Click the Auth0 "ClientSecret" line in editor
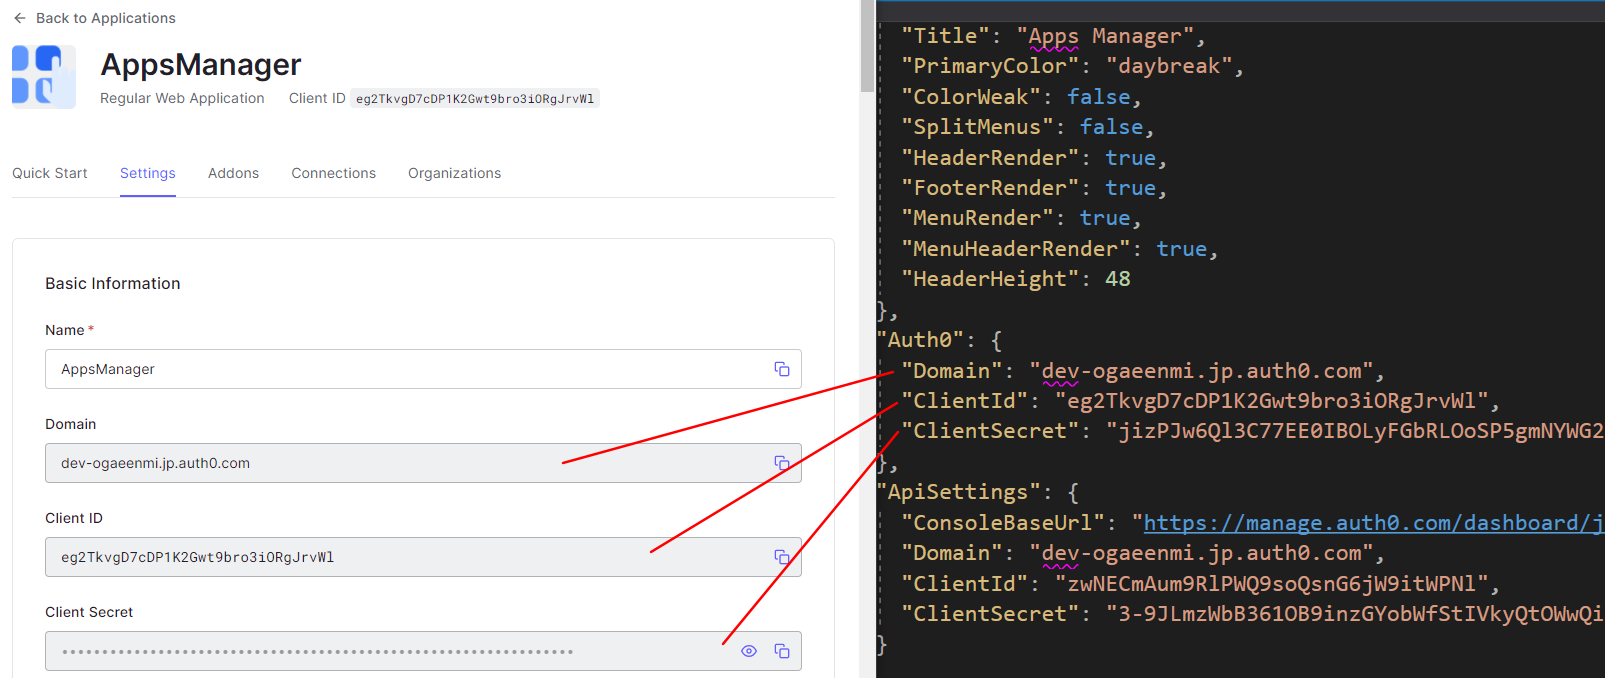This screenshot has width=1605, height=678. coord(1252,431)
